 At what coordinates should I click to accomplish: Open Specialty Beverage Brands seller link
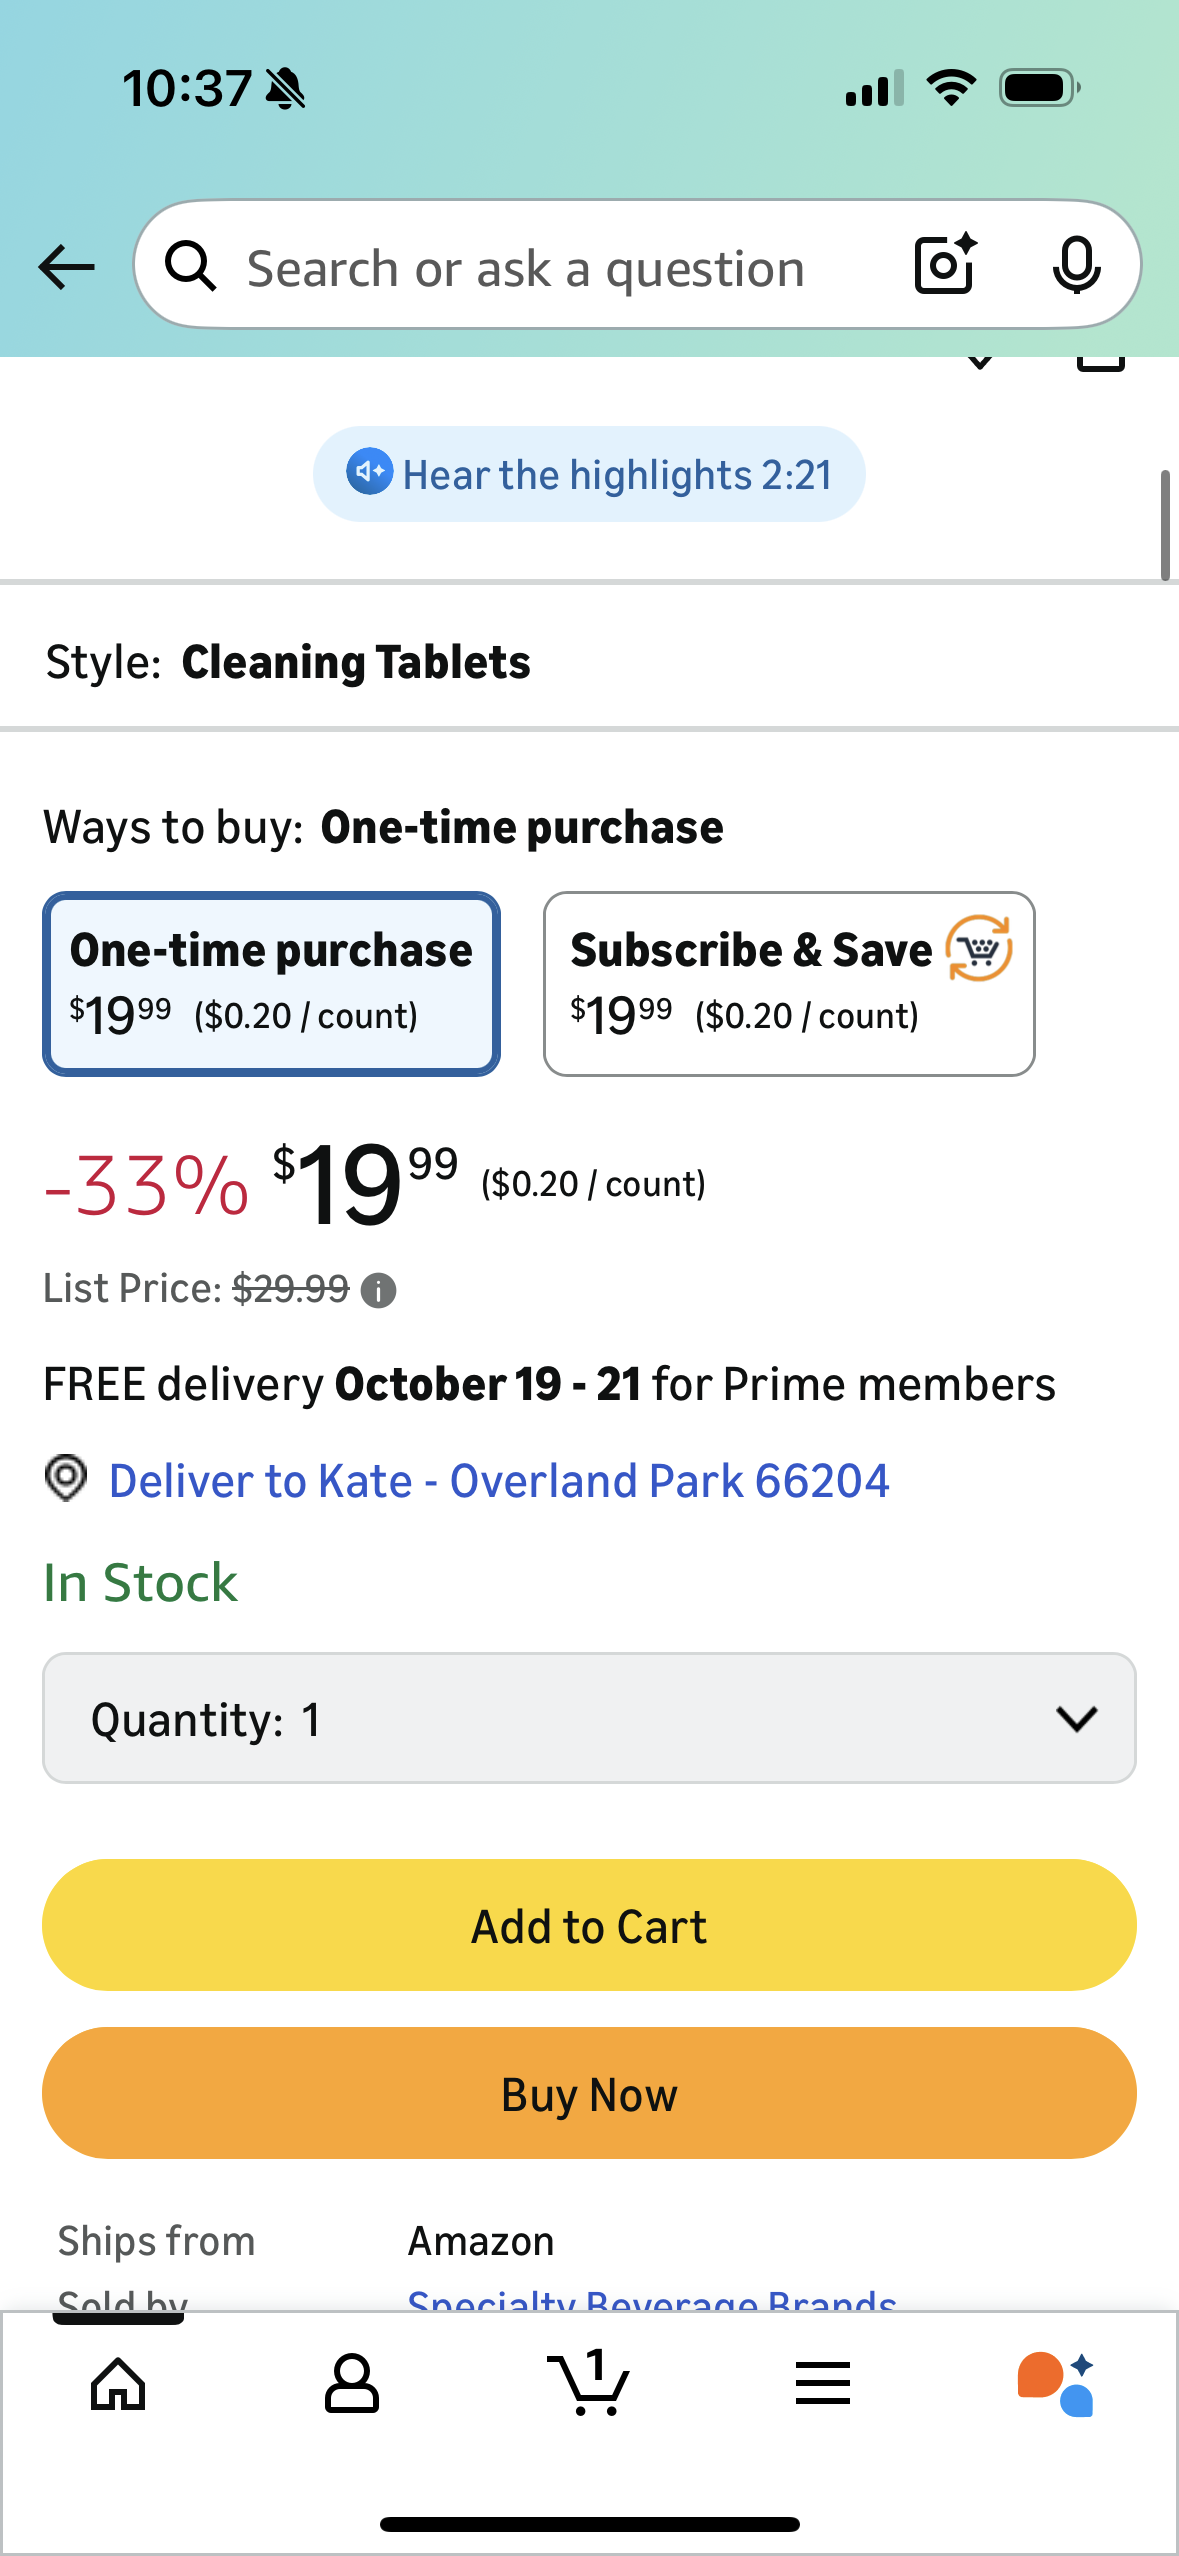click(x=651, y=2300)
